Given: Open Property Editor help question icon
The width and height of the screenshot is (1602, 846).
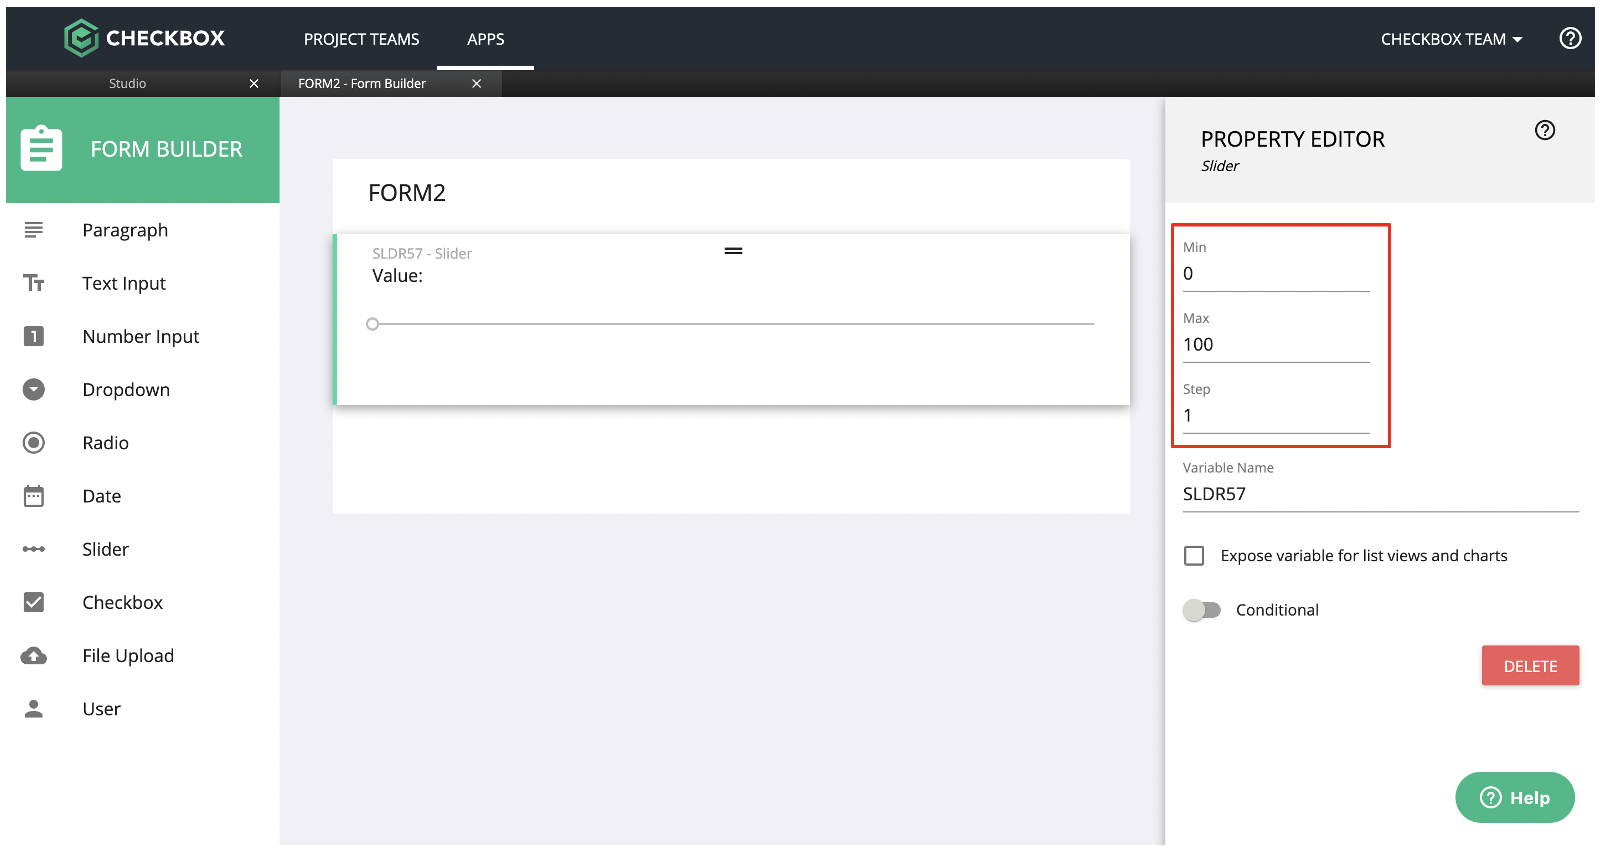Looking at the screenshot, I should coord(1545,130).
